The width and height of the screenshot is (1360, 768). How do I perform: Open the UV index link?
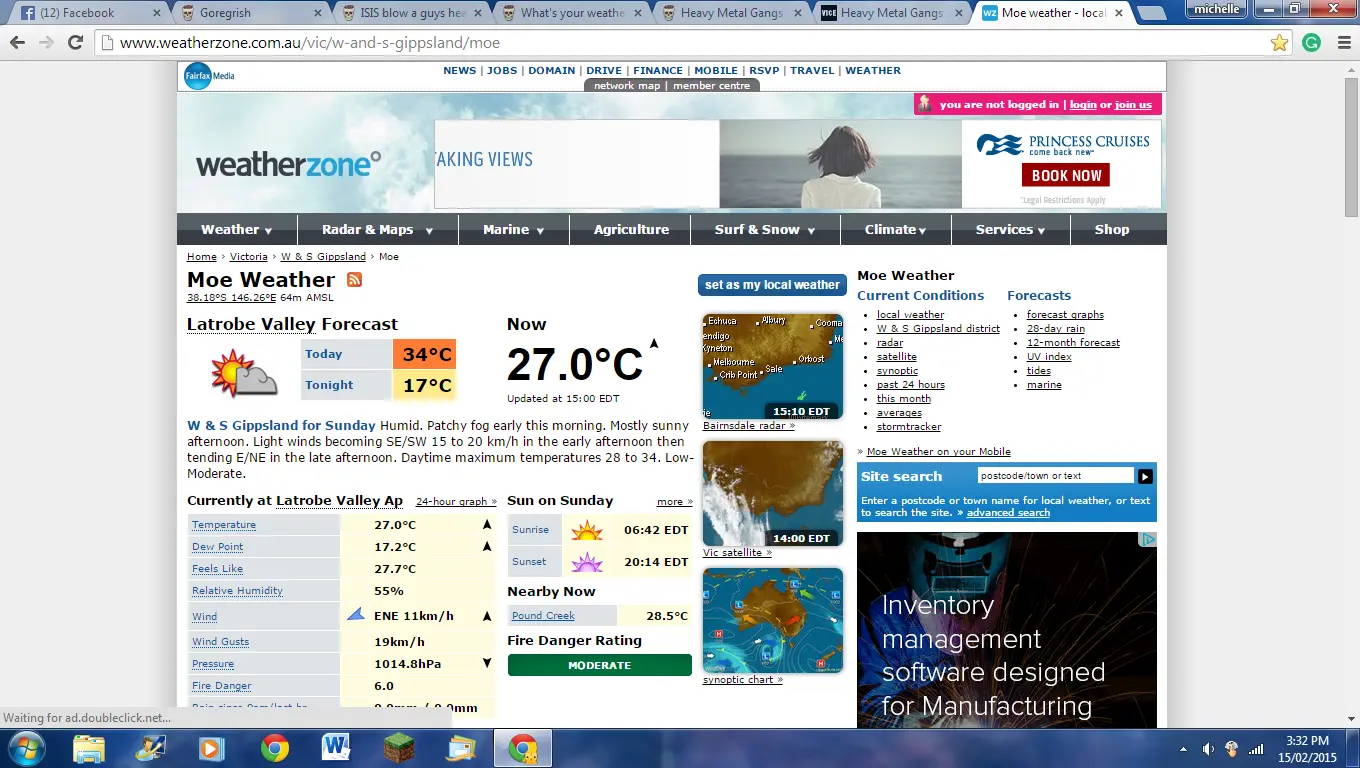pyautogui.click(x=1049, y=357)
